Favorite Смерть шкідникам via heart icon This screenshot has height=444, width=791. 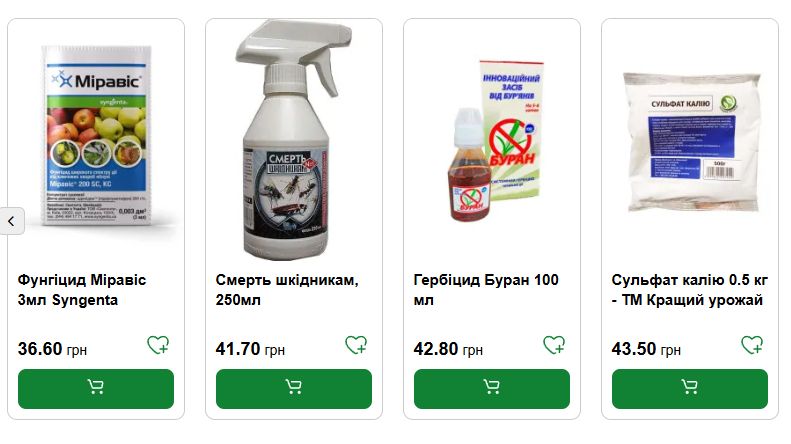[356, 345]
